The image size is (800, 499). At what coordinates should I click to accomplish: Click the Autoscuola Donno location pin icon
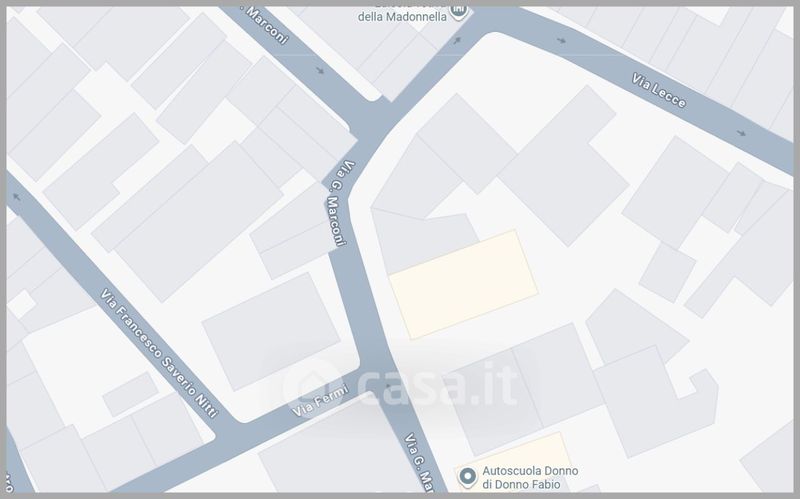[467, 477]
